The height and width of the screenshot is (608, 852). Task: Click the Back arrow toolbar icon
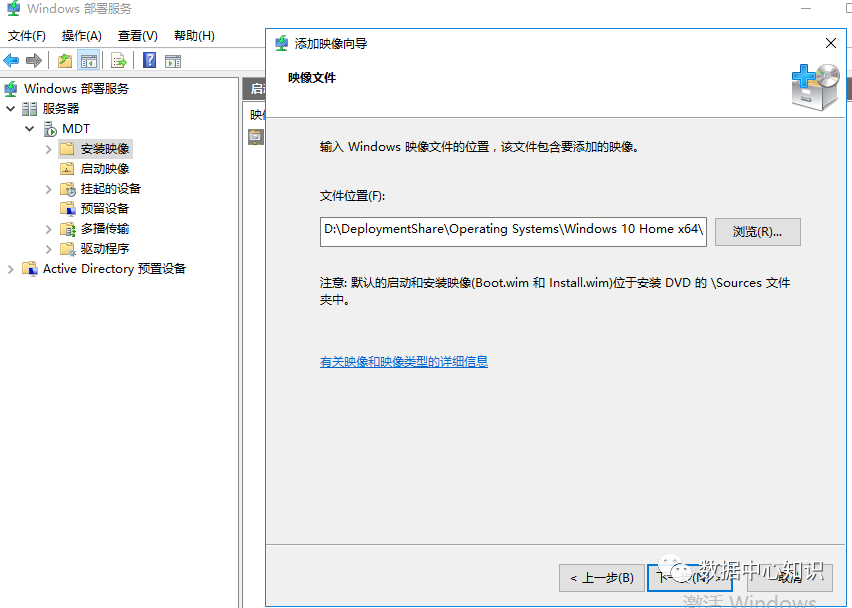(x=11, y=60)
